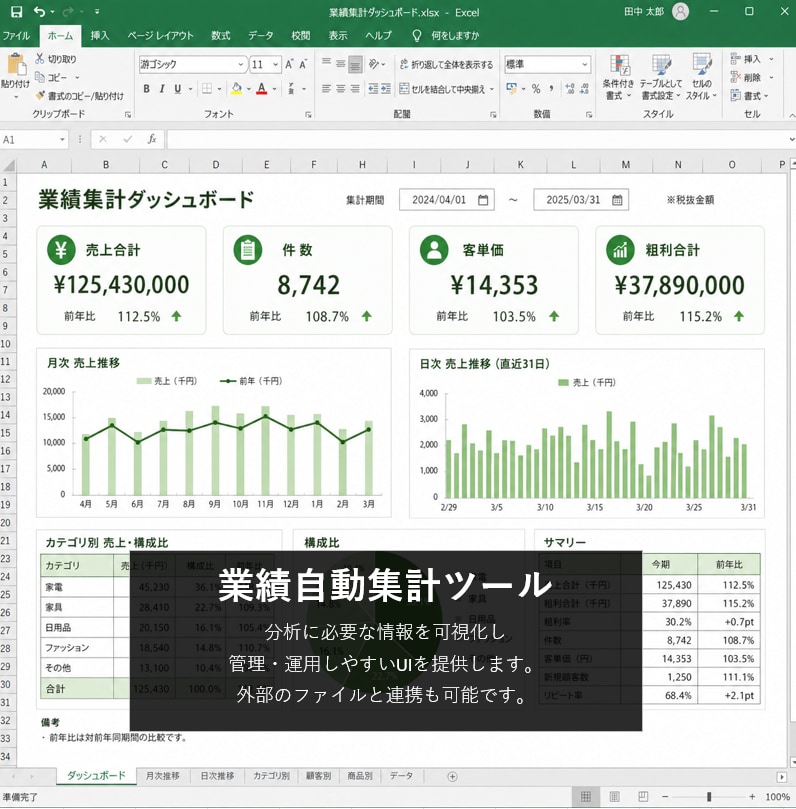Switch to Page Break Preview icon
The height and width of the screenshot is (809, 796).
643,797
